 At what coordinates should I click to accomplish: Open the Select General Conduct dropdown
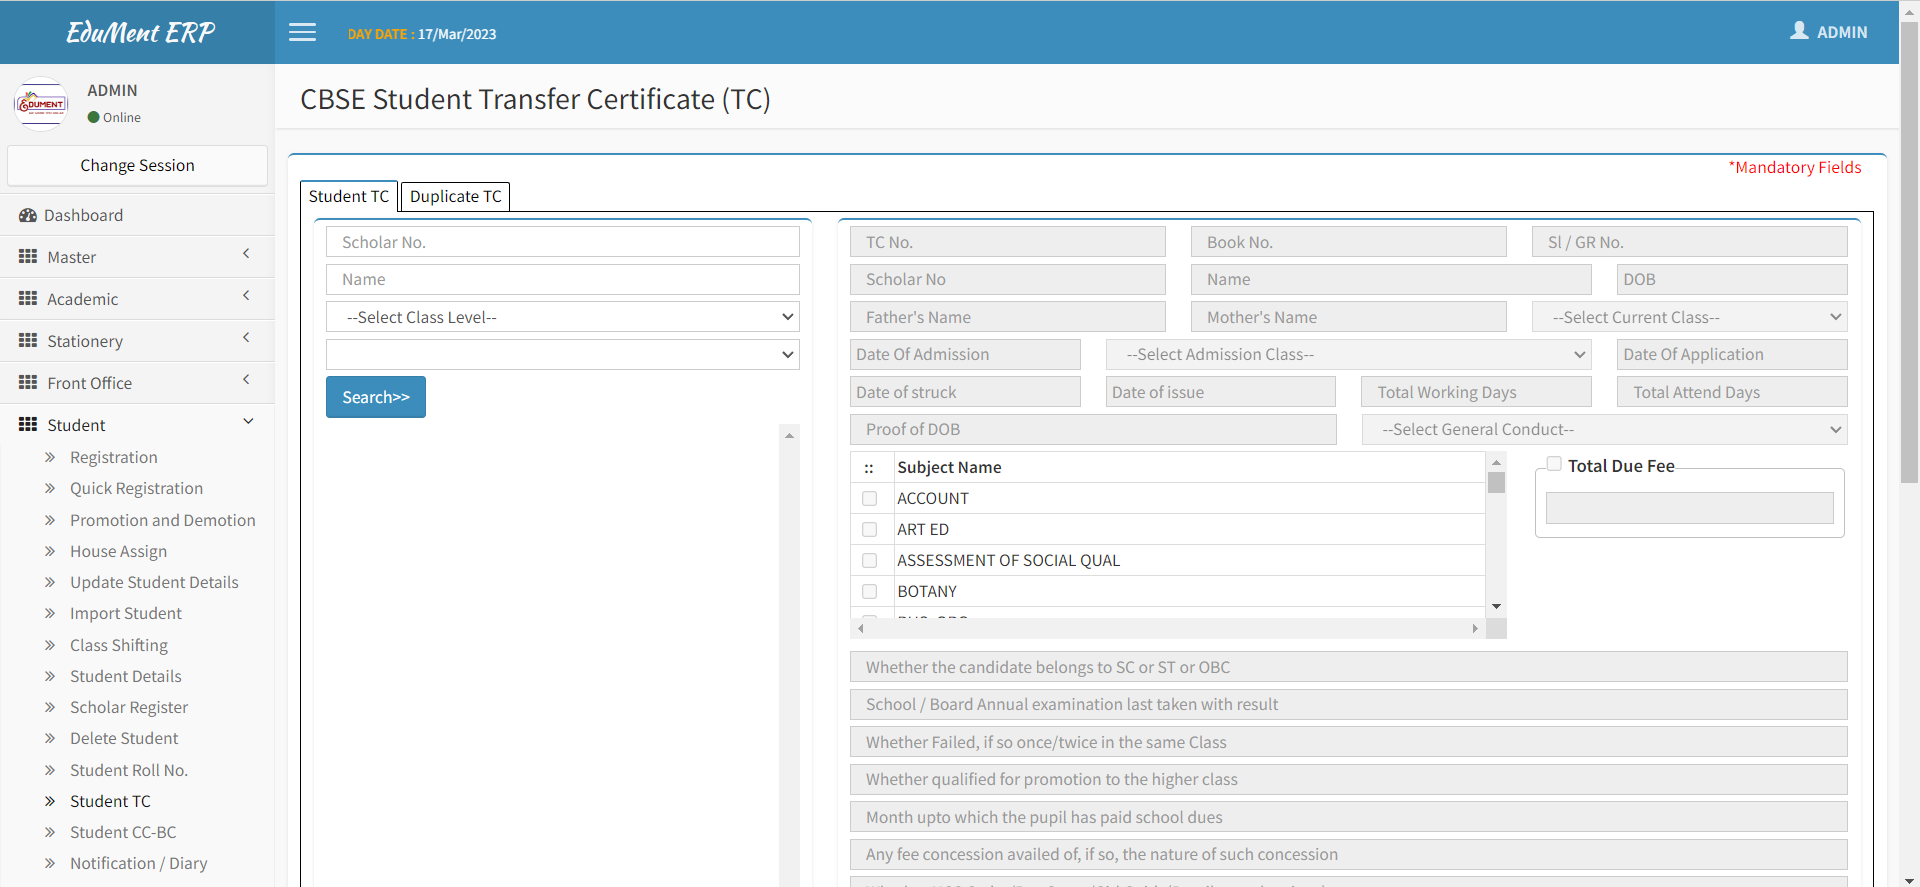(x=1604, y=430)
